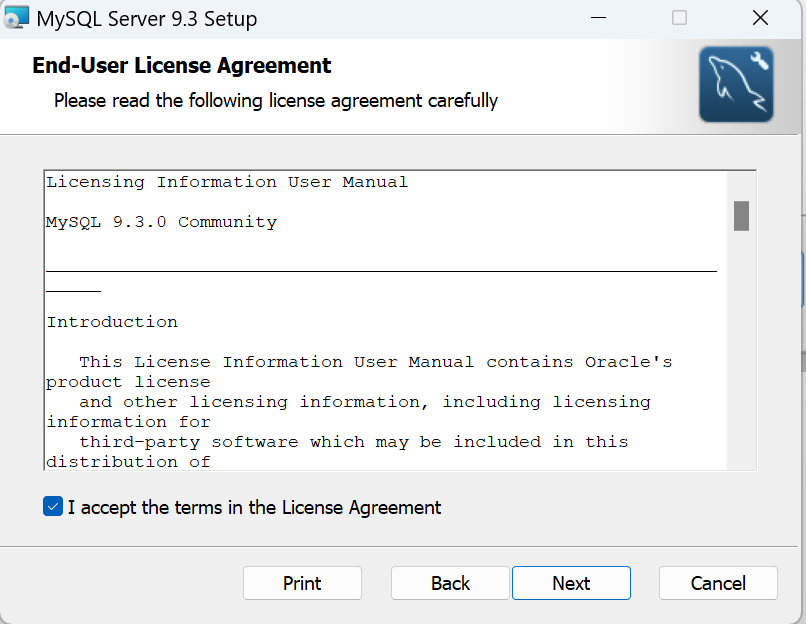
Task: Uncheck the accept license terms checkbox
Action: pyautogui.click(x=53, y=507)
